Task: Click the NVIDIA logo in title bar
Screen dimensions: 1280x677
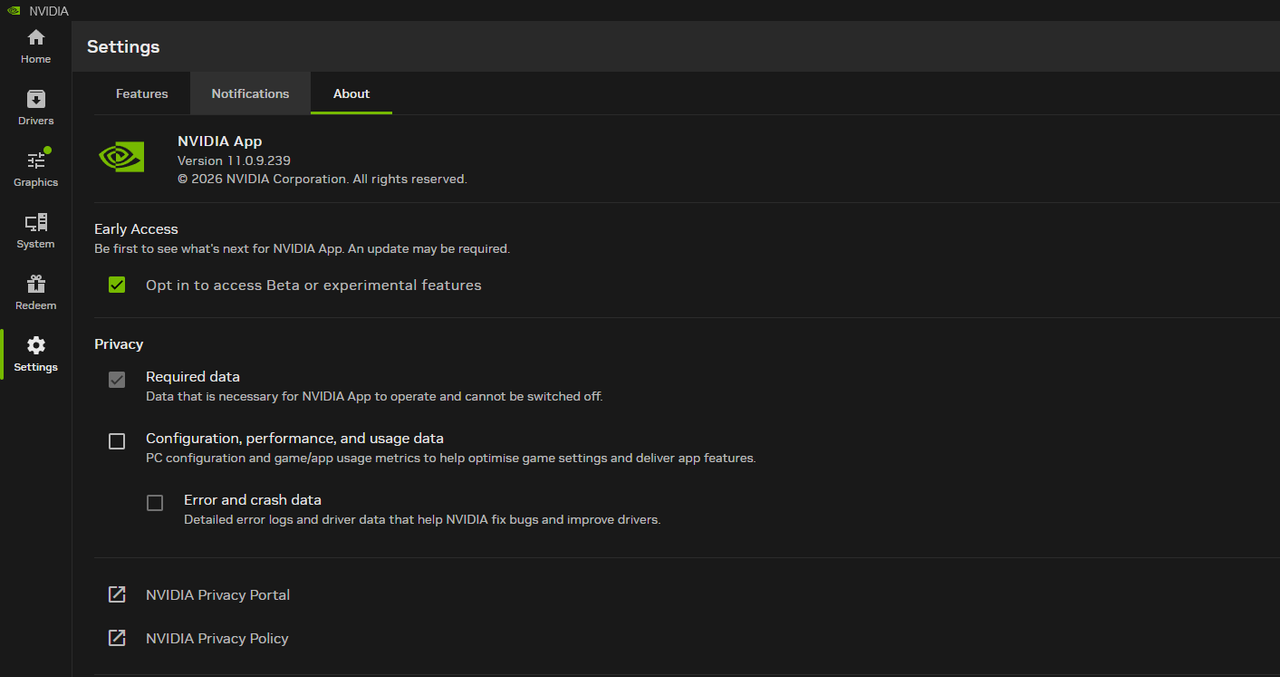Action: pyautogui.click(x=14, y=11)
